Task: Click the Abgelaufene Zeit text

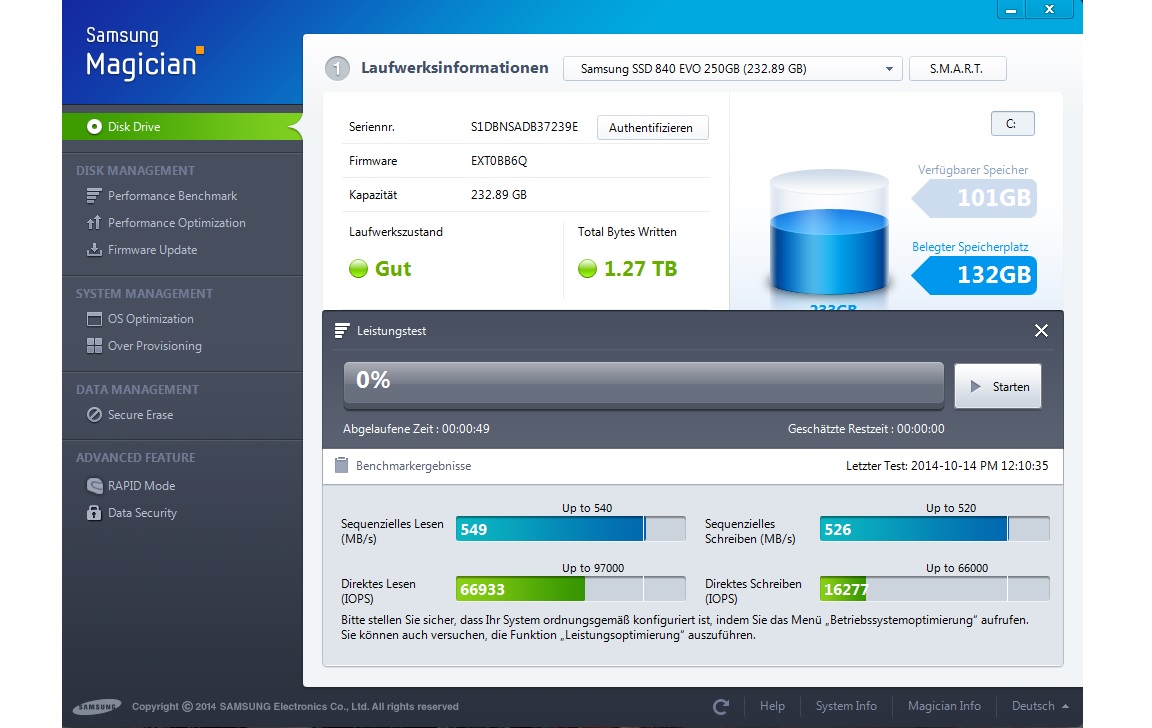Action: click(416, 429)
